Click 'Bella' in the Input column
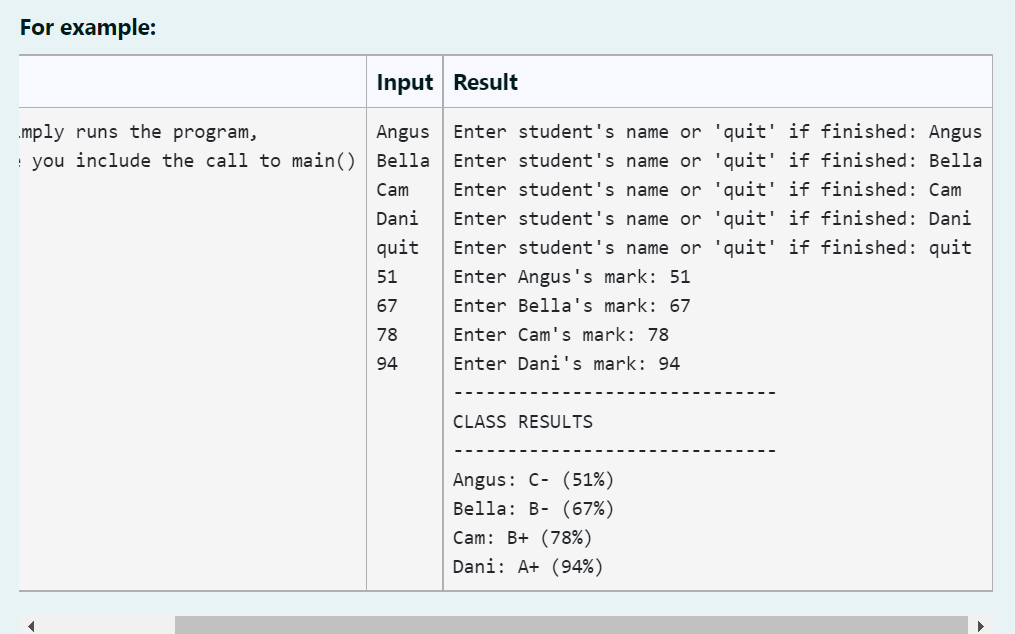 [x=402, y=161]
